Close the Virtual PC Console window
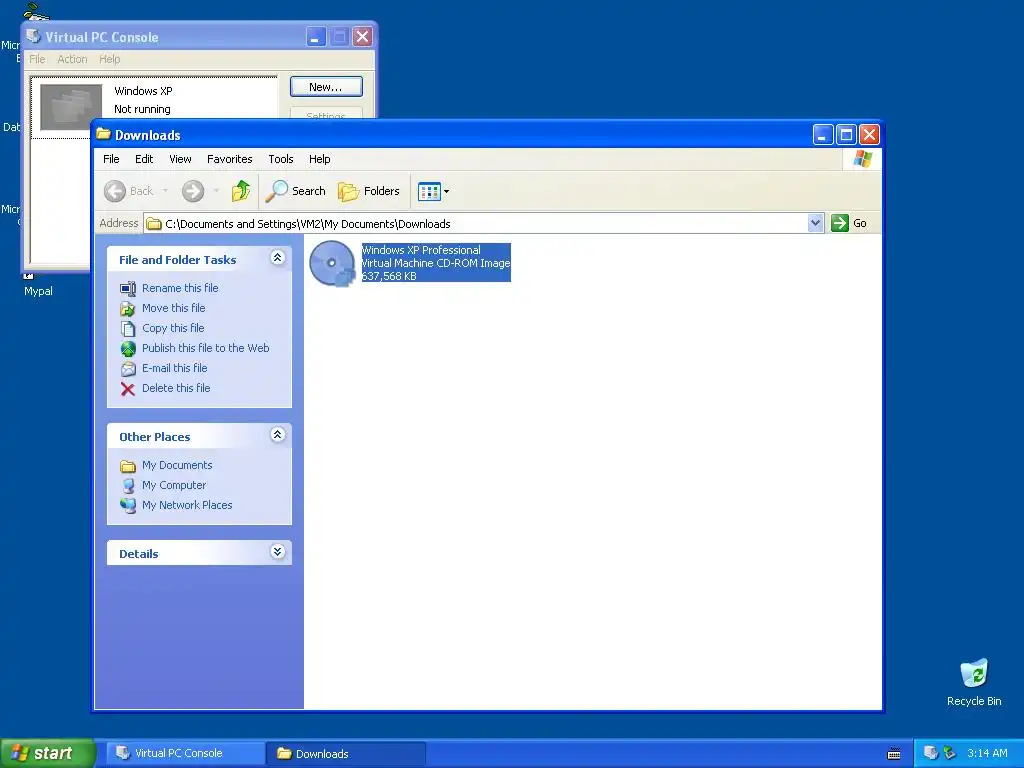The height and width of the screenshot is (768, 1024). click(x=362, y=37)
